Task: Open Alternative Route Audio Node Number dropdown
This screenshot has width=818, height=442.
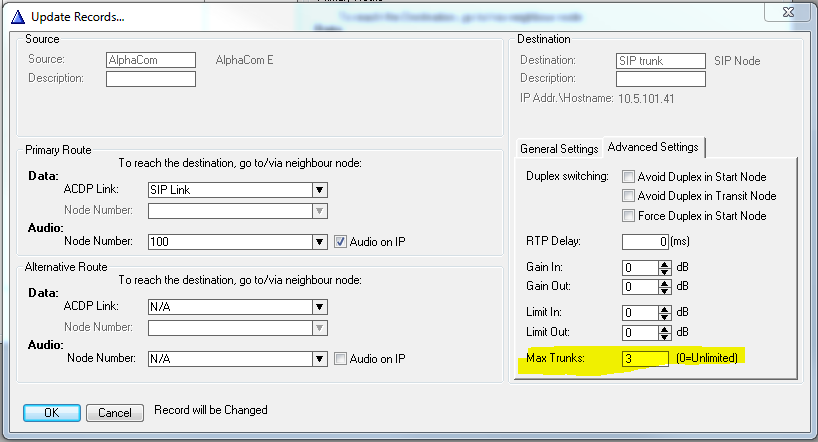Action: (x=320, y=359)
